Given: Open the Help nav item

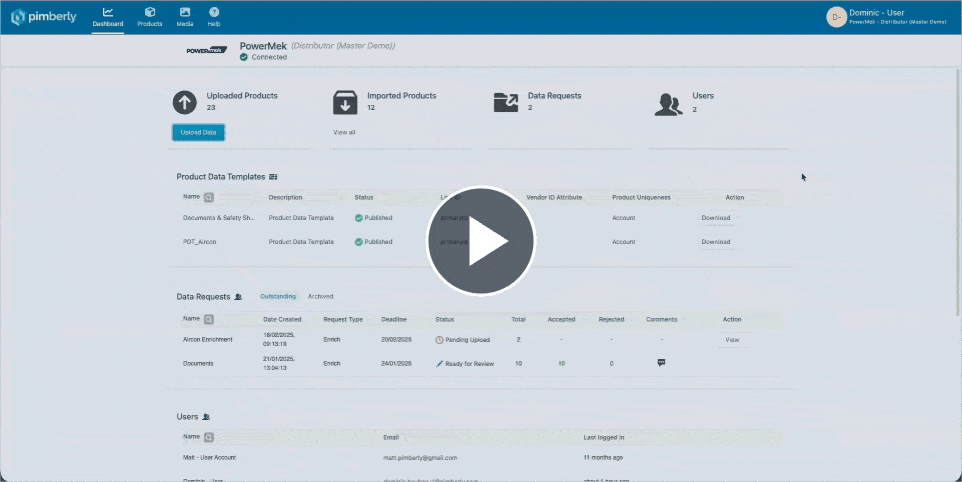Looking at the screenshot, I should coord(214,17).
